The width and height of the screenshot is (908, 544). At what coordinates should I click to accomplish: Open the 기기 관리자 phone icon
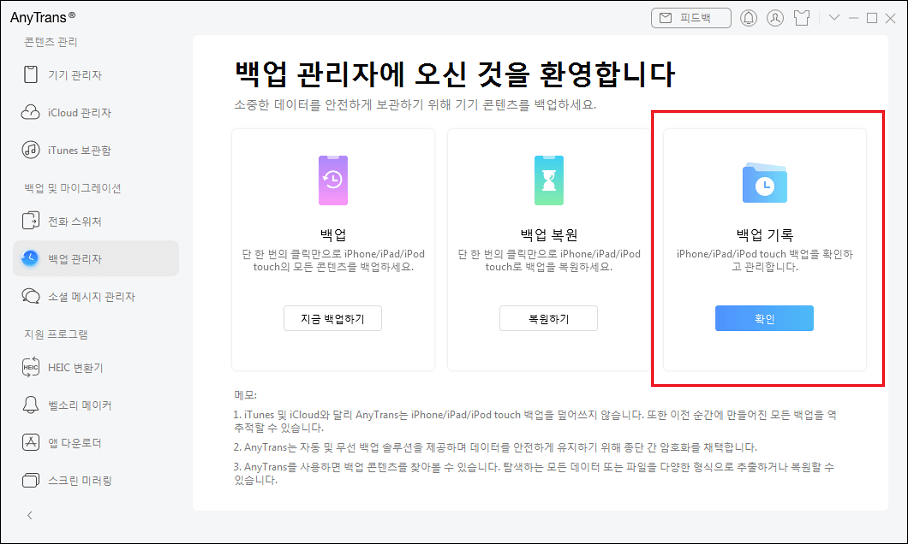[x=31, y=75]
